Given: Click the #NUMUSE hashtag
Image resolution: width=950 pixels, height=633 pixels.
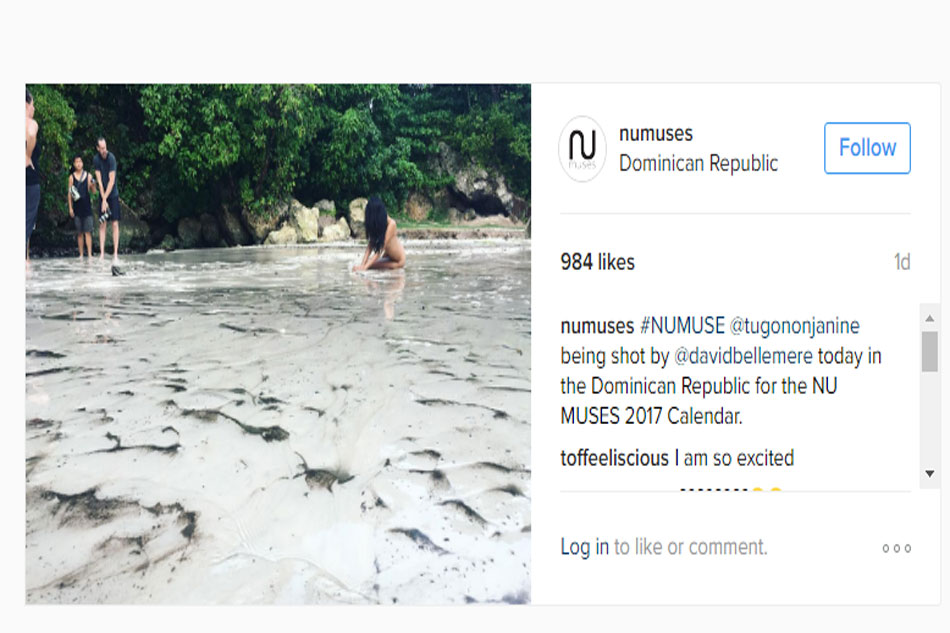Looking at the screenshot, I should (682, 326).
